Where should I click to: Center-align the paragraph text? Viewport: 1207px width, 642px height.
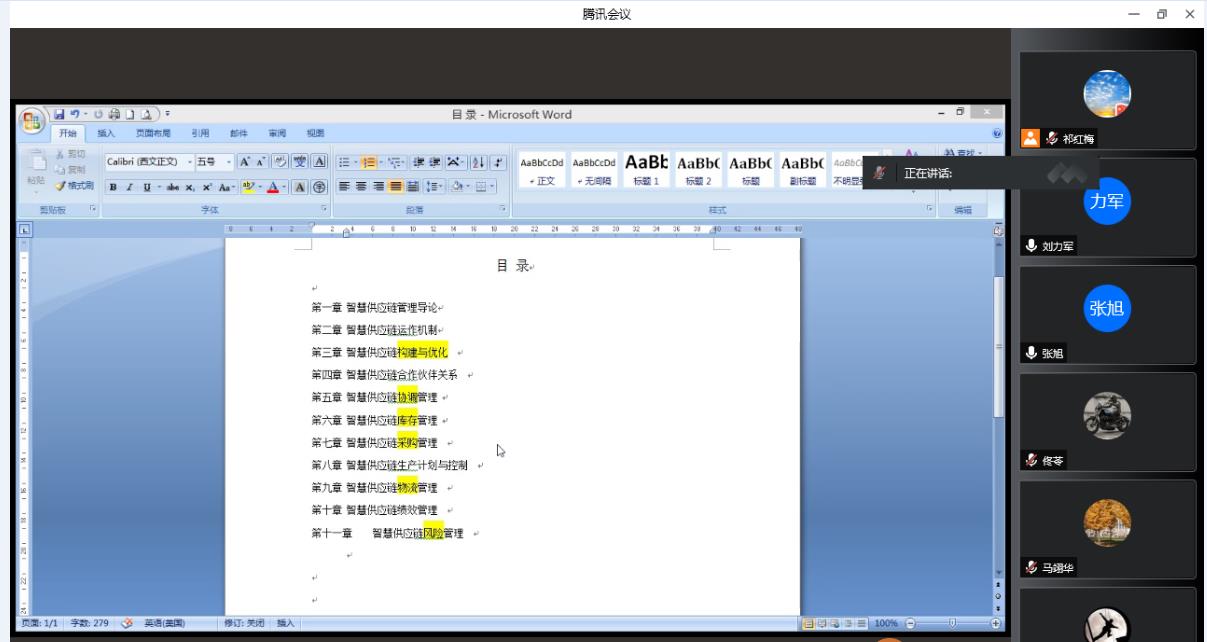coord(361,186)
